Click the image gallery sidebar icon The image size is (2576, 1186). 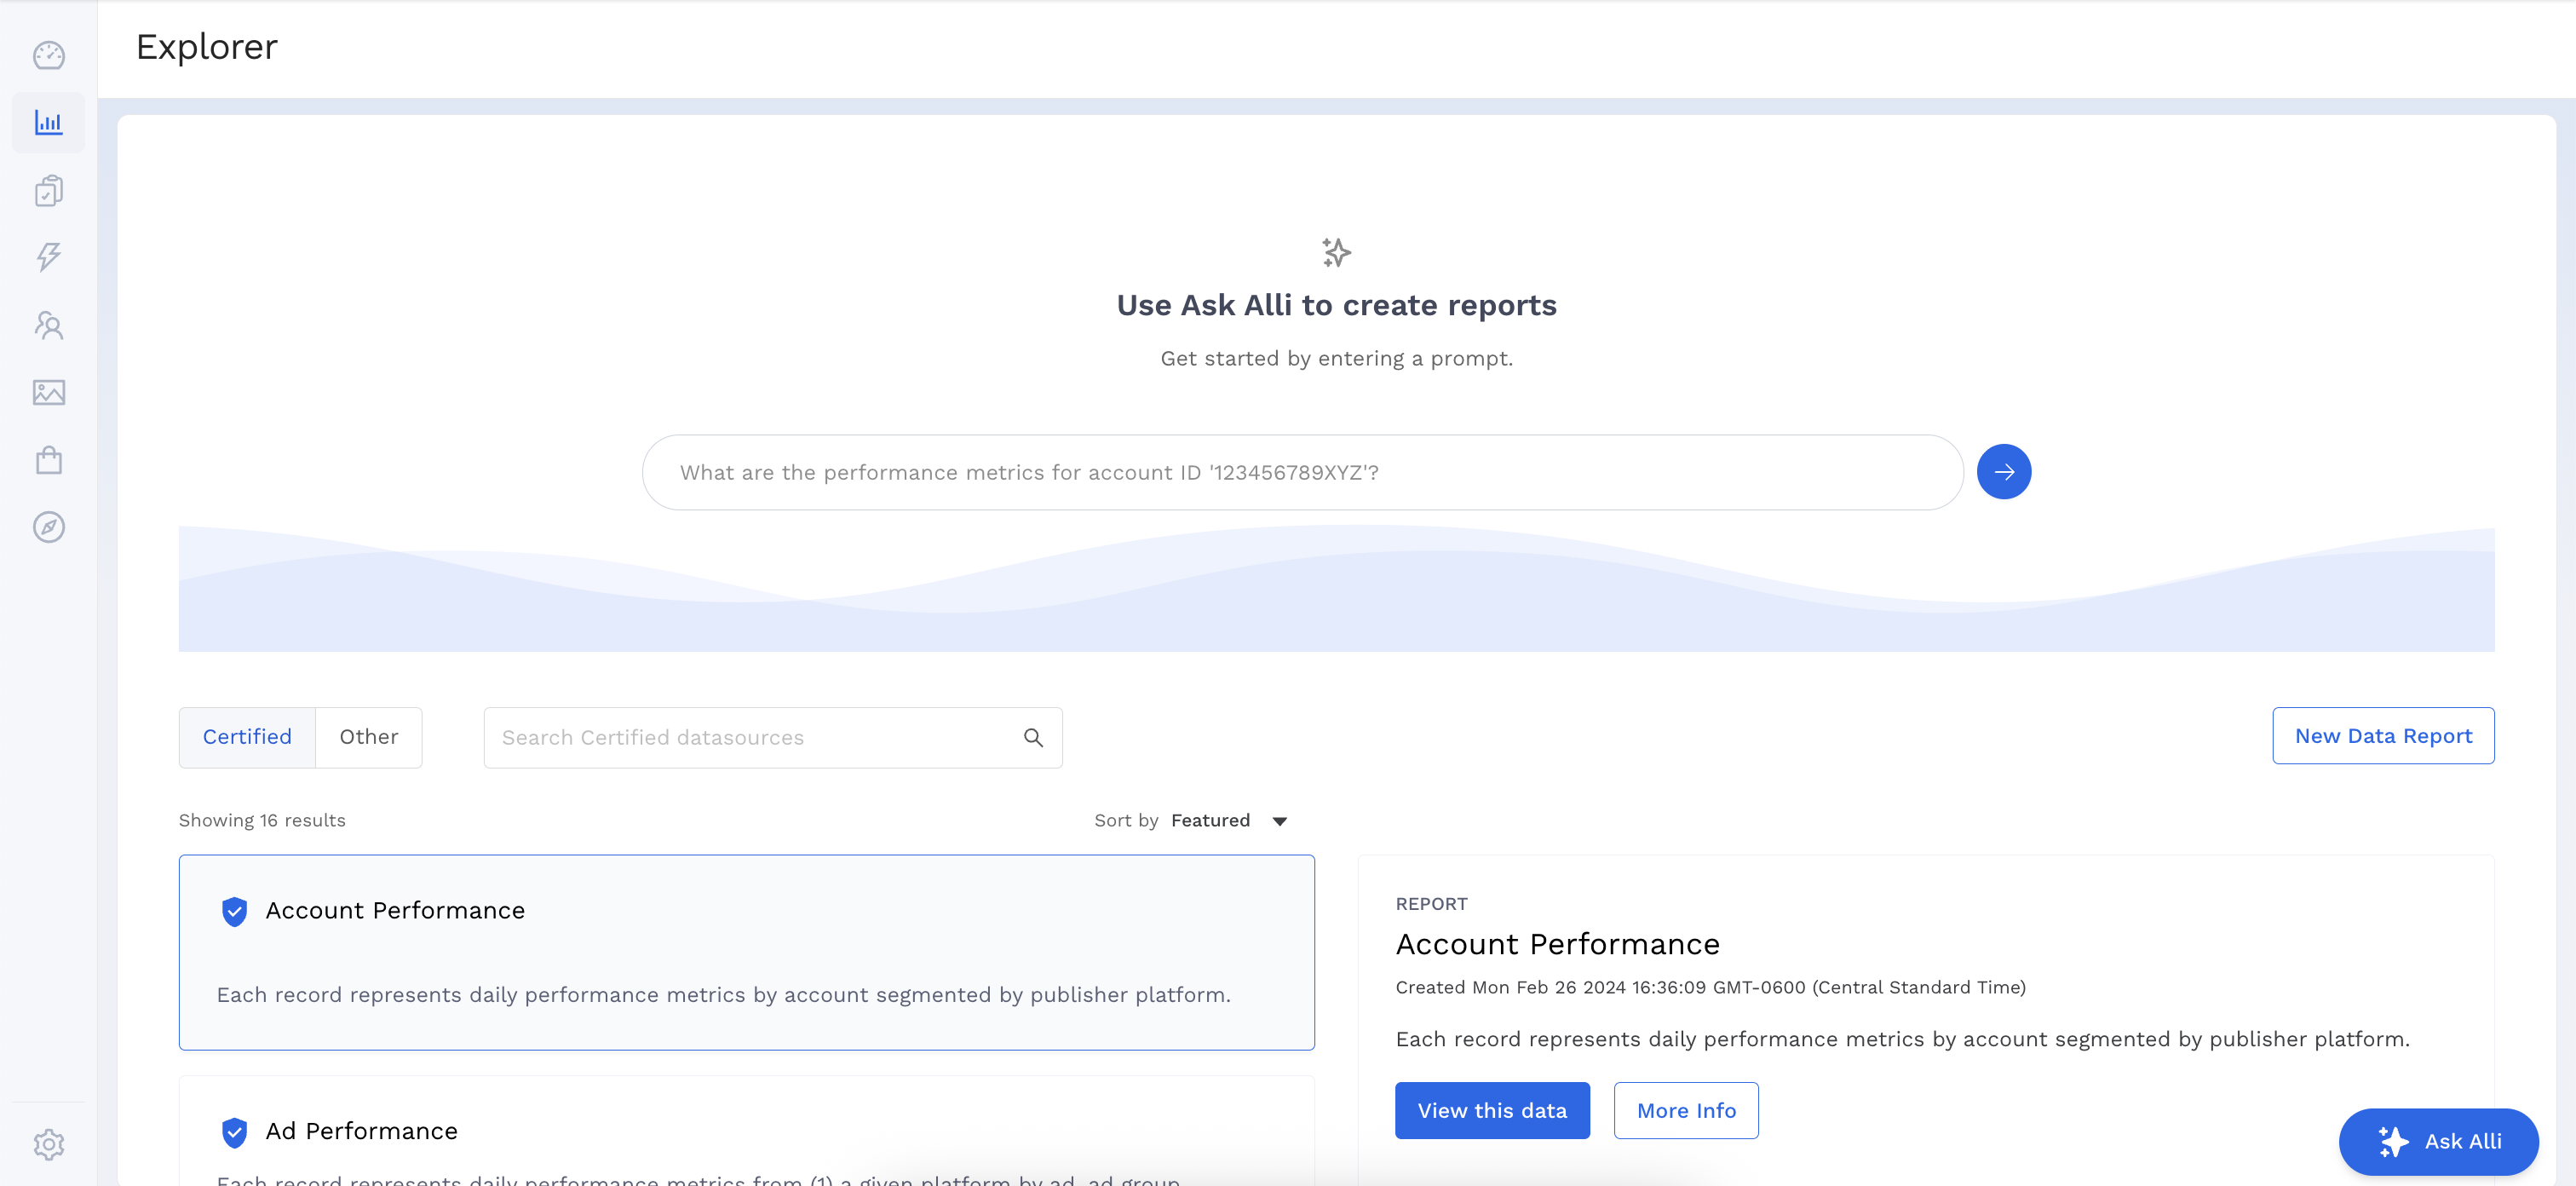(48, 392)
